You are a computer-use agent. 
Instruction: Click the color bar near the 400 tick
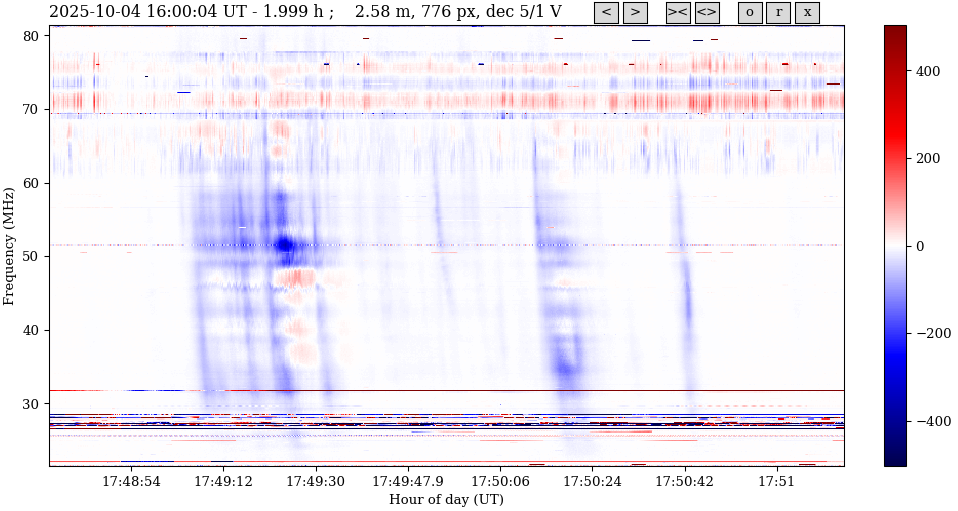pyautogui.click(x=895, y=71)
